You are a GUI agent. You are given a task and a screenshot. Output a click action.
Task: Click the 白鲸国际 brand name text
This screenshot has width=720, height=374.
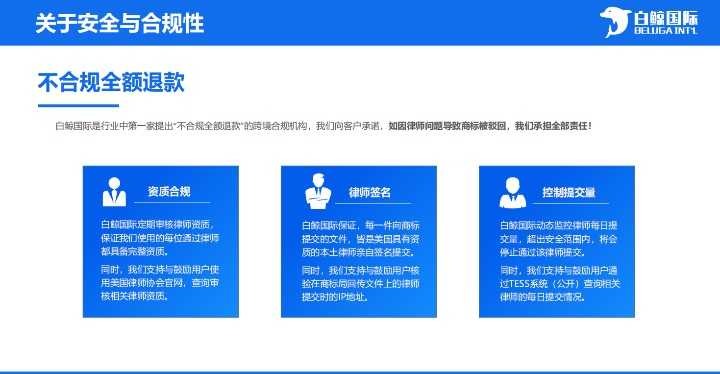[666, 18]
